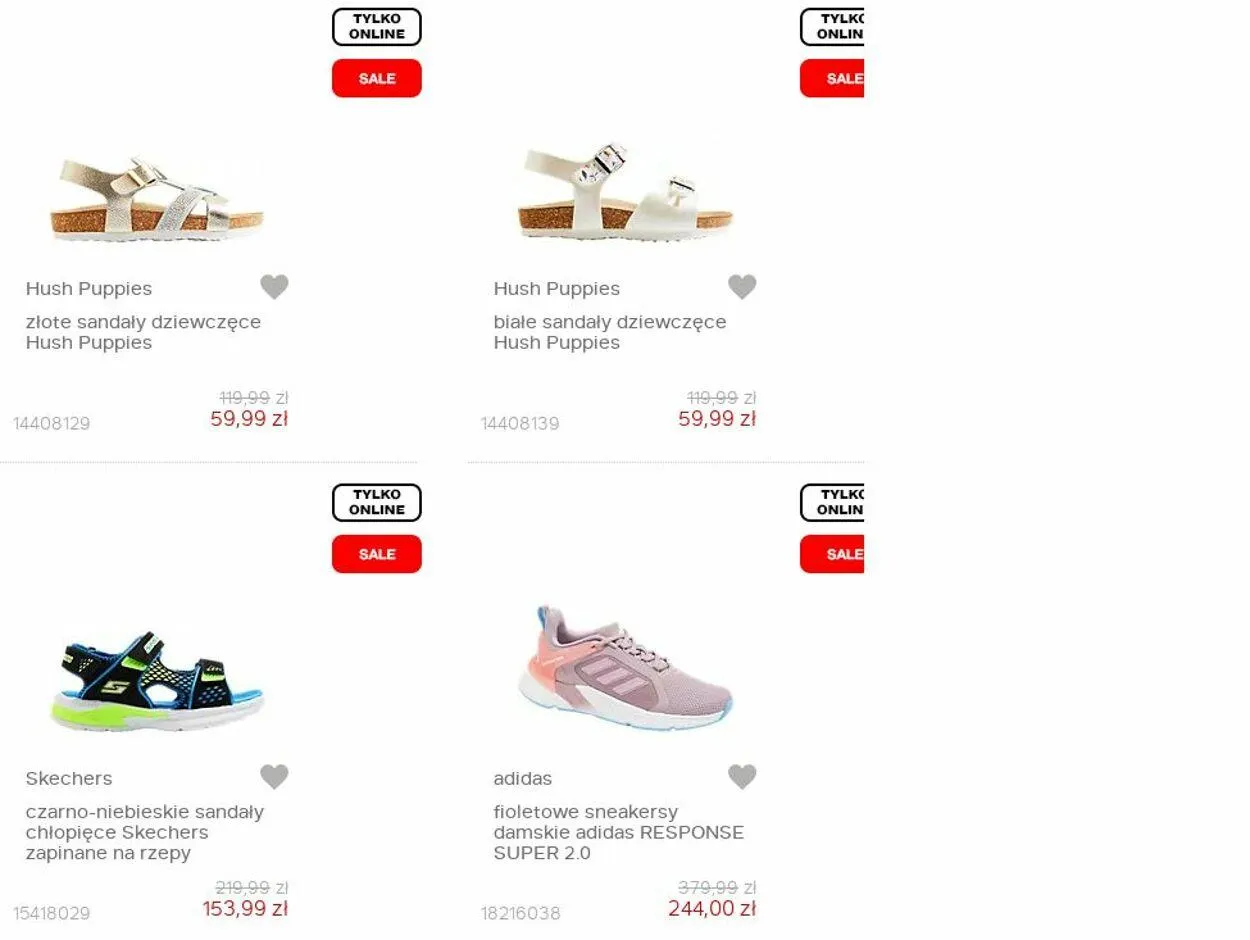The width and height of the screenshot is (1250, 940).
Task: Click SALE badge on Skechers sandals
Action: point(377,554)
